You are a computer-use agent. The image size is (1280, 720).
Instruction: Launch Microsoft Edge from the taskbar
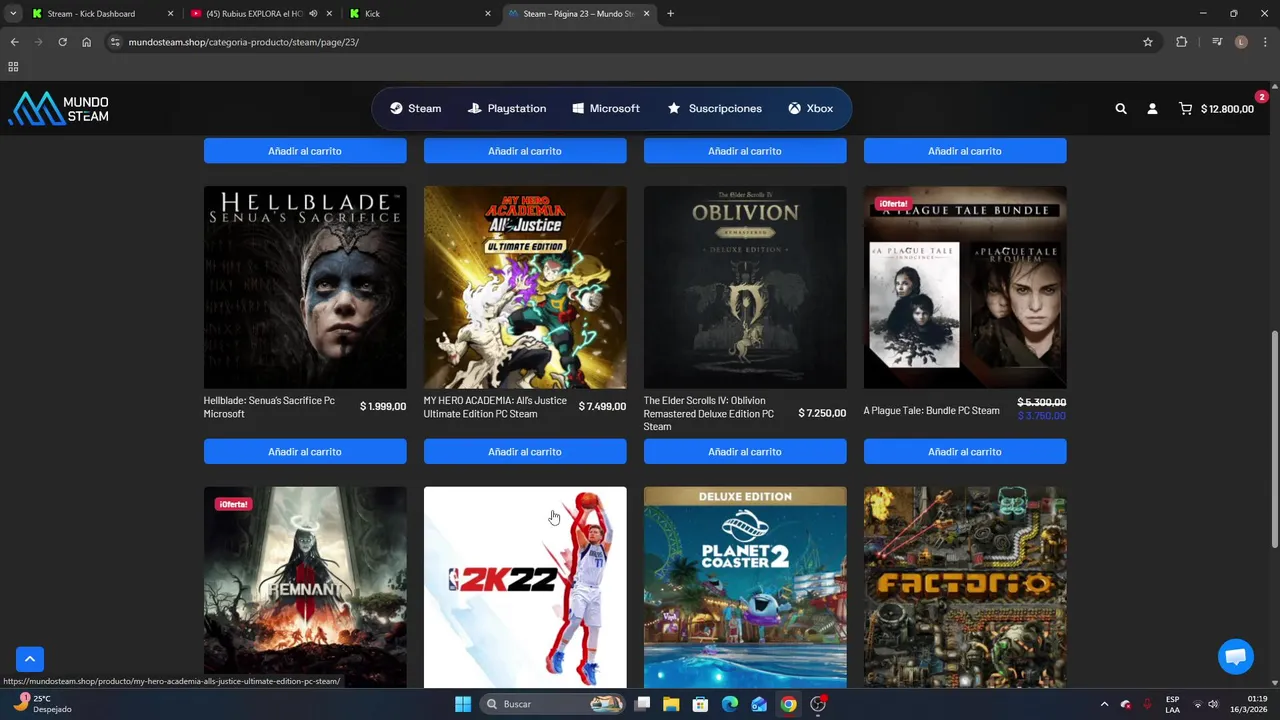click(x=730, y=704)
